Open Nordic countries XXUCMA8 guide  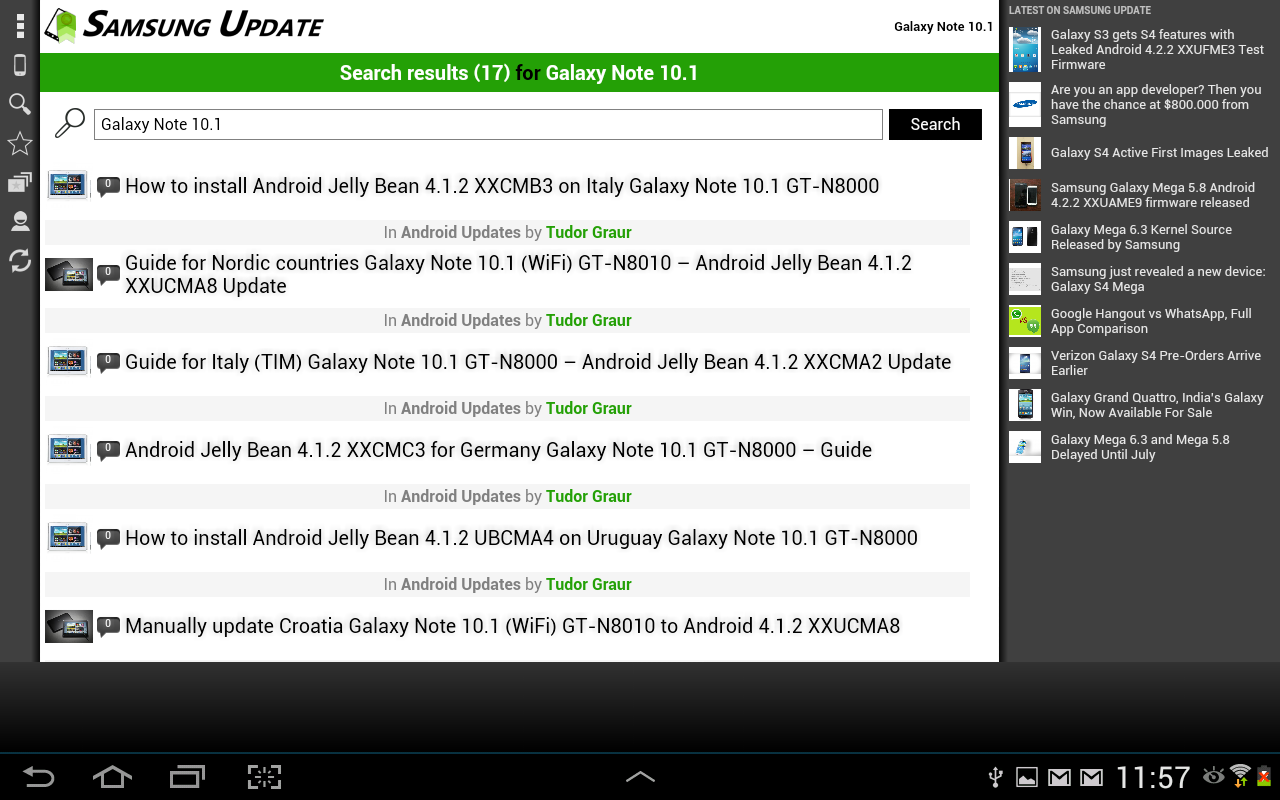click(518, 274)
